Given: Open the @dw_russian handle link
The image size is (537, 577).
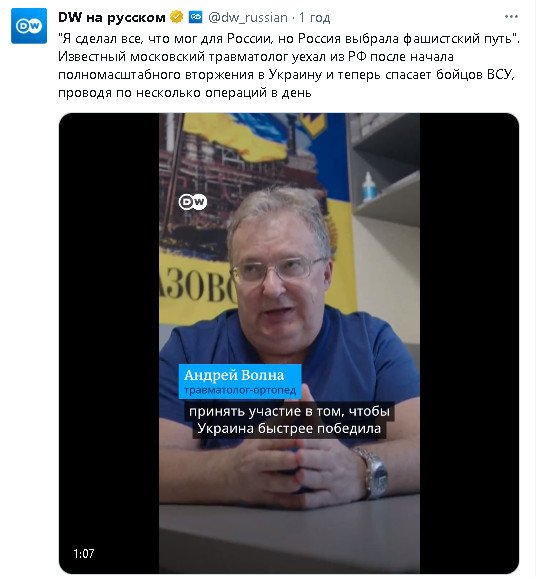Looking at the screenshot, I should 248,17.
